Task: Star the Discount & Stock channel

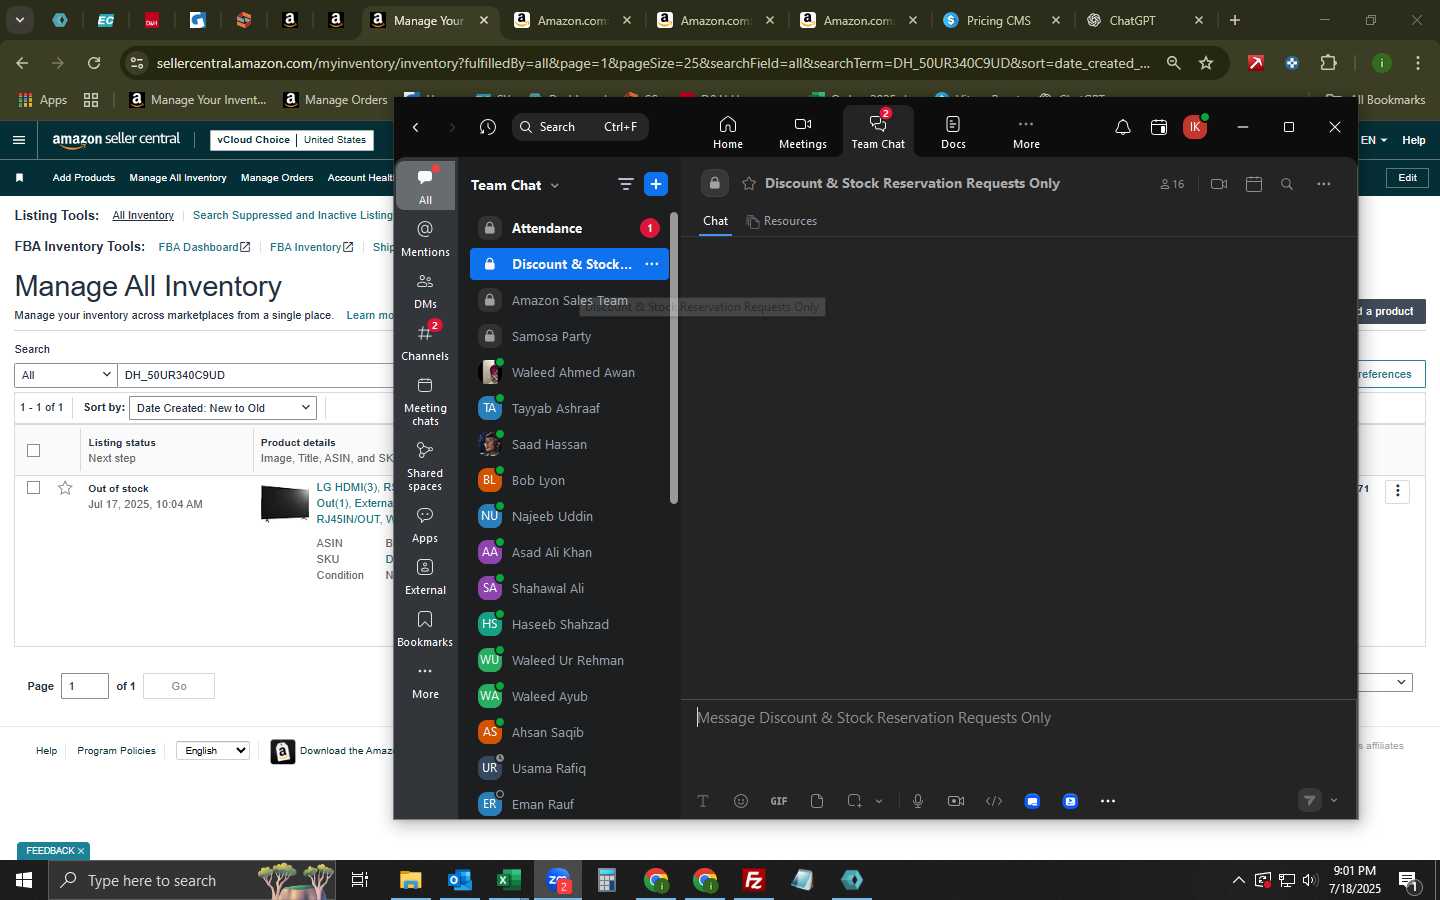Action: pyautogui.click(x=749, y=184)
